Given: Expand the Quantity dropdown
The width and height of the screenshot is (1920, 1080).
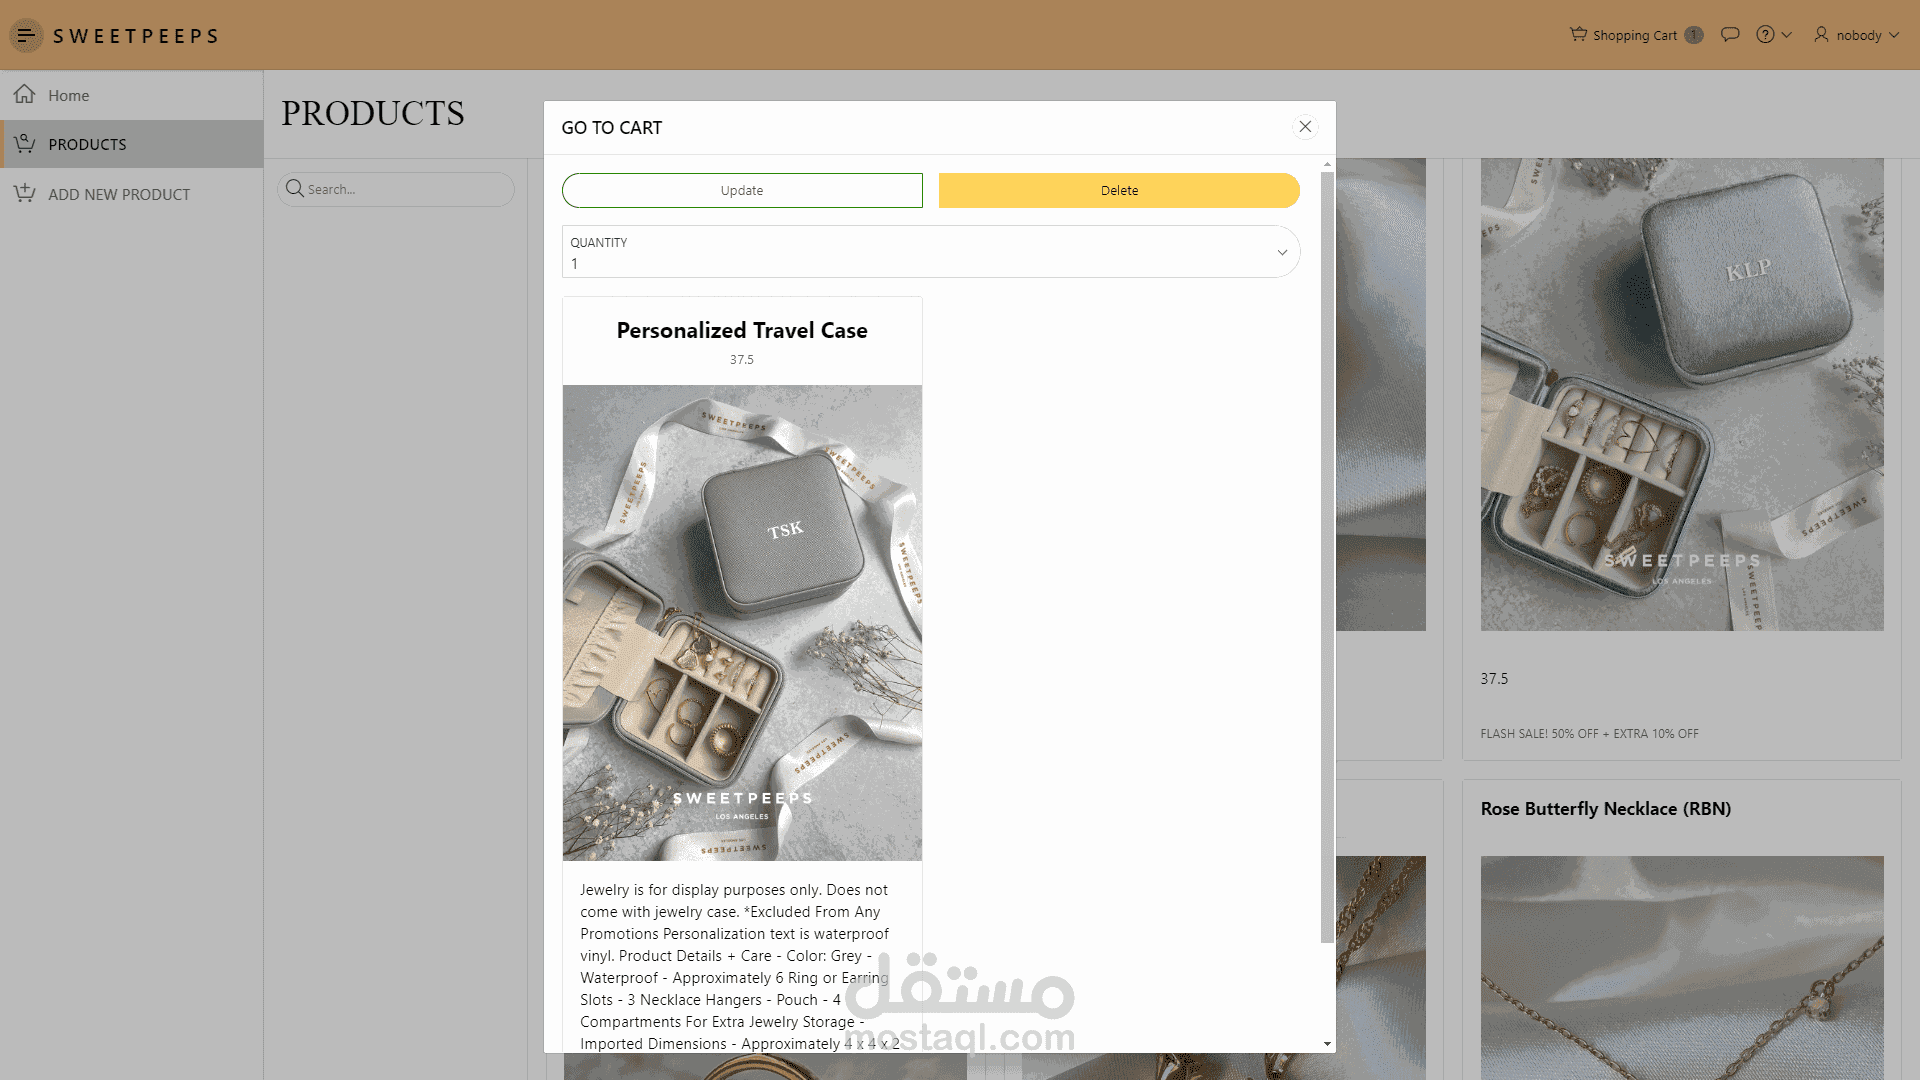Looking at the screenshot, I should [1282, 252].
